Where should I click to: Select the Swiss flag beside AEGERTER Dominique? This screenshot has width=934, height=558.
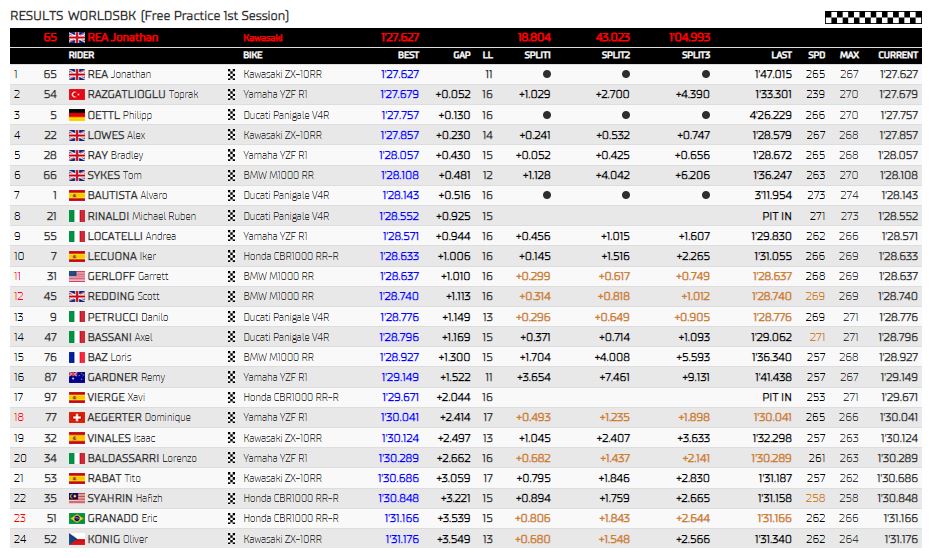click(77, 418)
